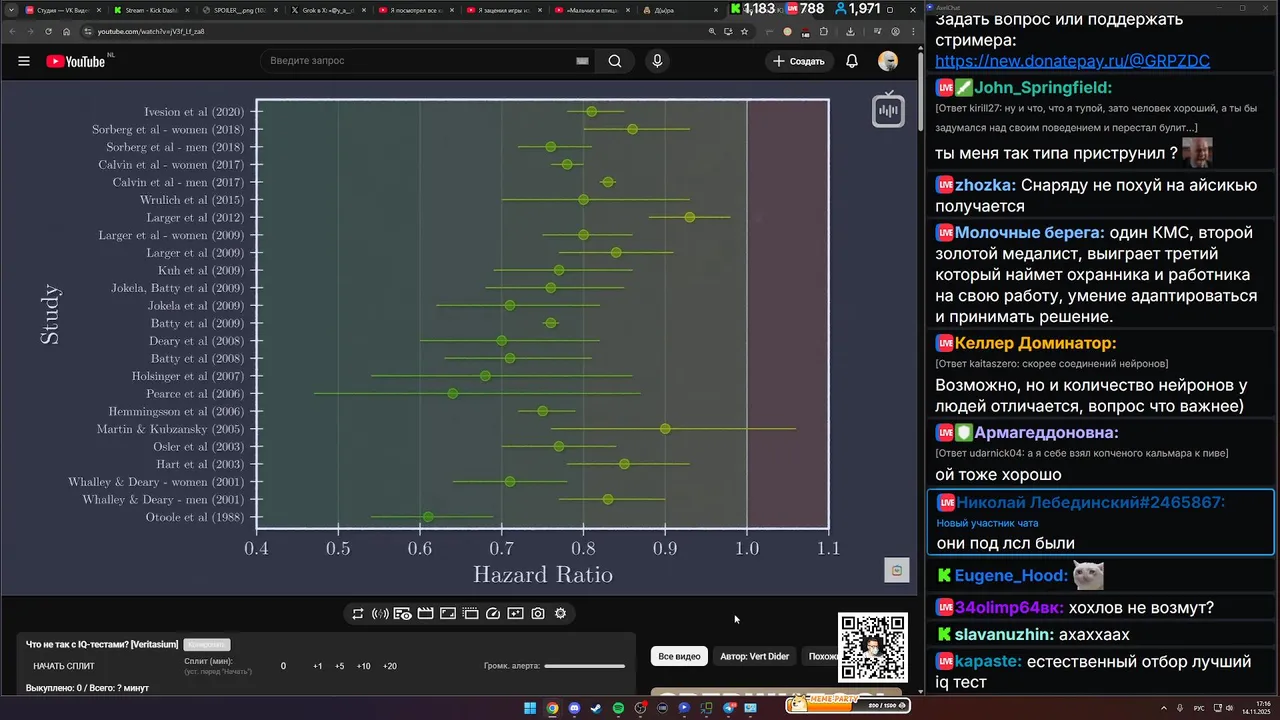Click the Создать button
Screen dimensions: 1280x720
pyautogui.click(x=798, y=61)
